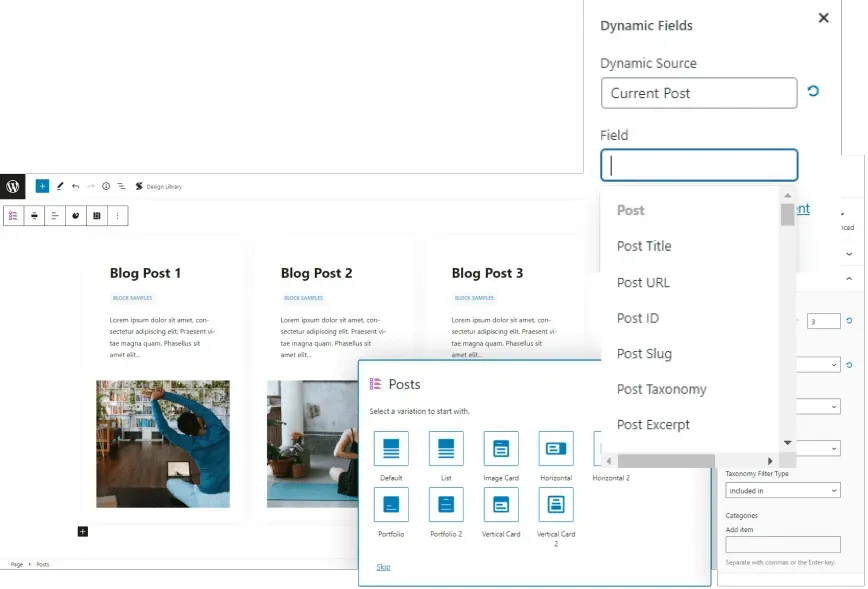This screenshot has height=589, width=868.
Task: Select the pencil edit tool
Action: tap(60, 187)
